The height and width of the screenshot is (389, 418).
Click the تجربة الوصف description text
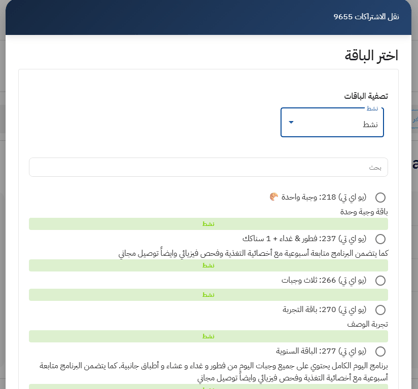[x=367, y=324]
